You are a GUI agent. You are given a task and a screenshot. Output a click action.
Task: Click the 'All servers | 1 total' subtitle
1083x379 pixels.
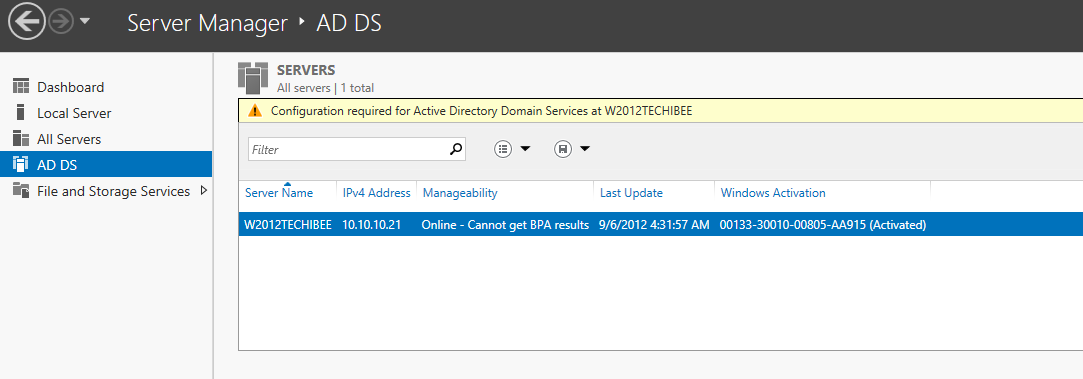pos(325,88)
